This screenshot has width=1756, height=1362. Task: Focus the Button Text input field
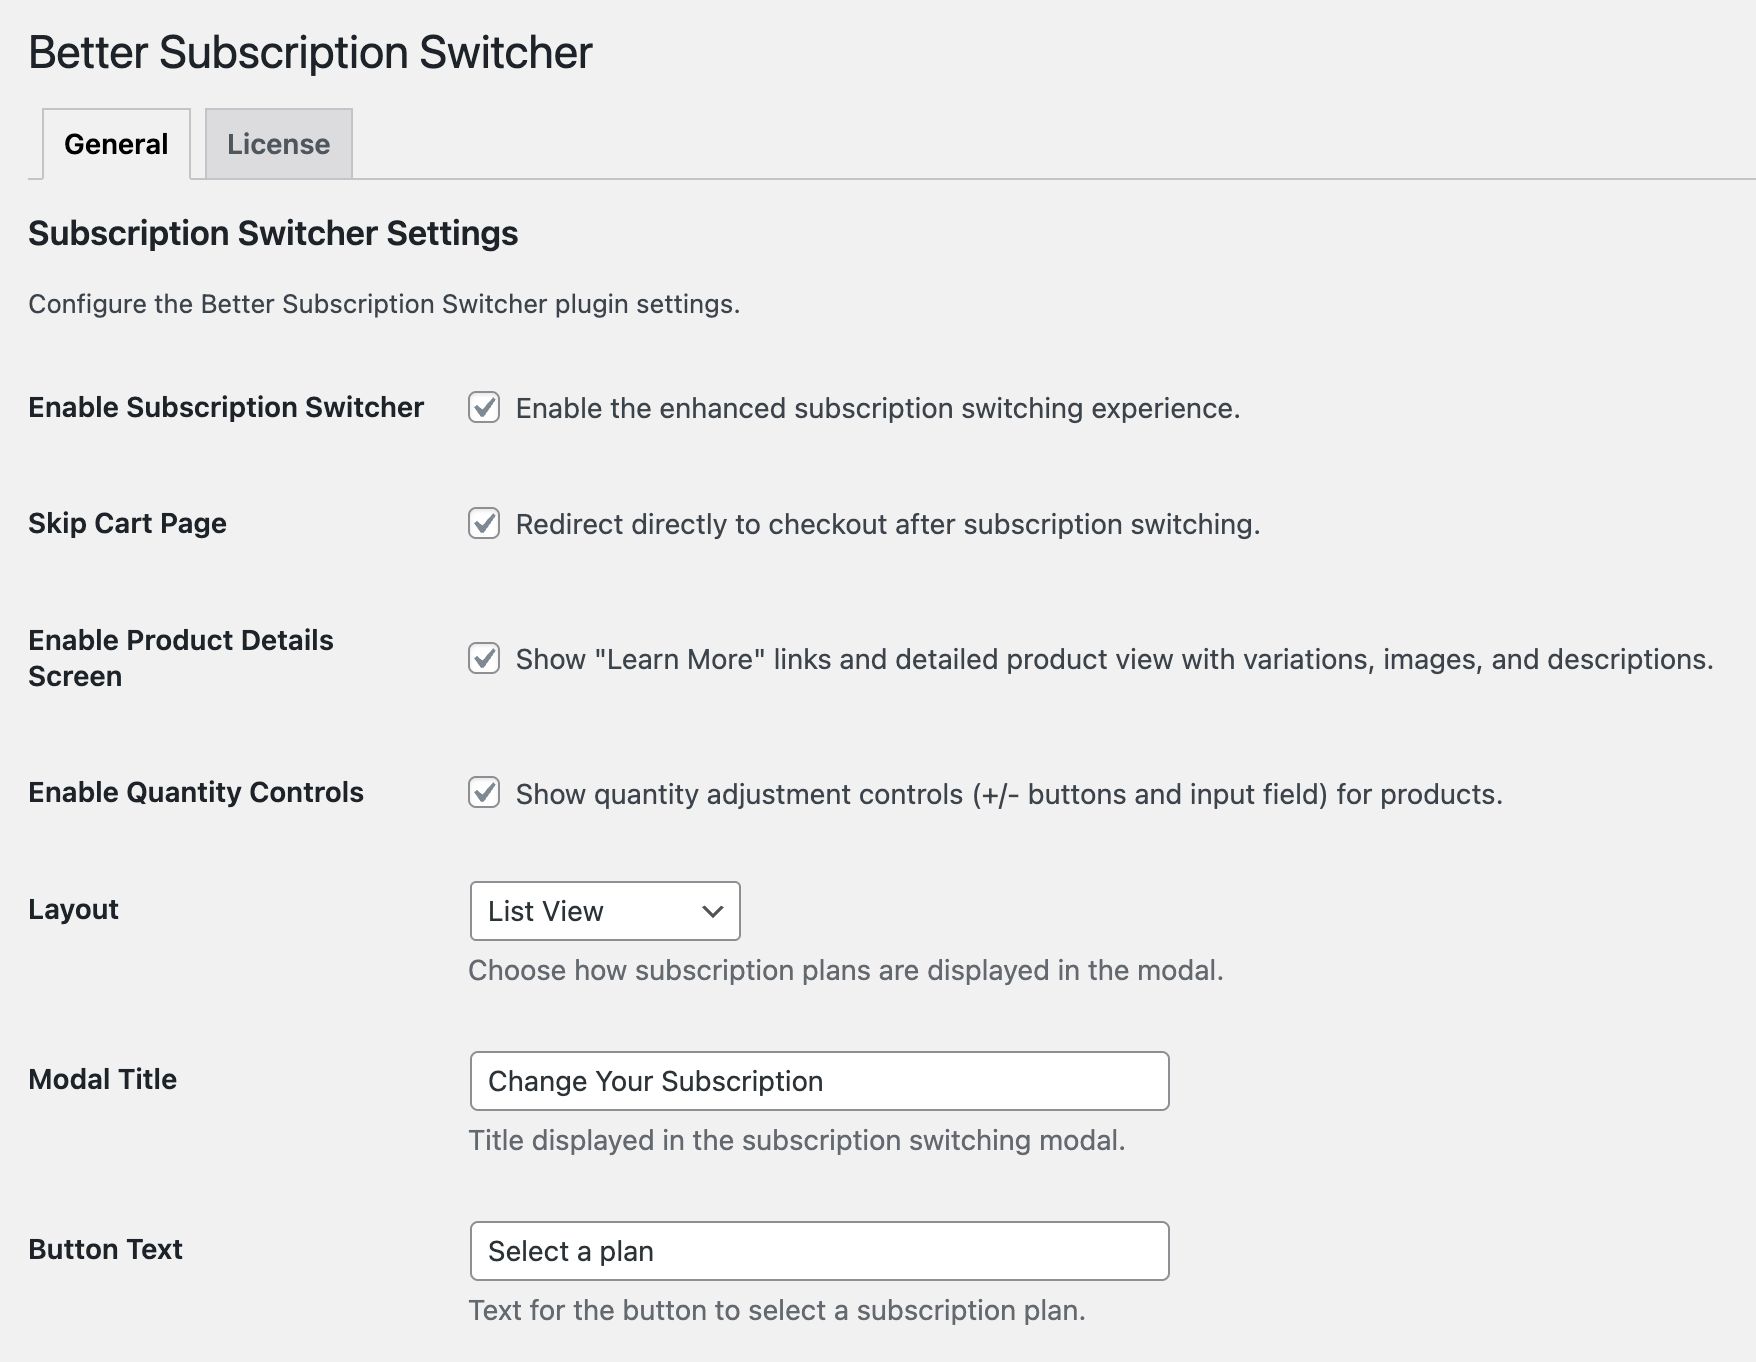(819, 1251)
